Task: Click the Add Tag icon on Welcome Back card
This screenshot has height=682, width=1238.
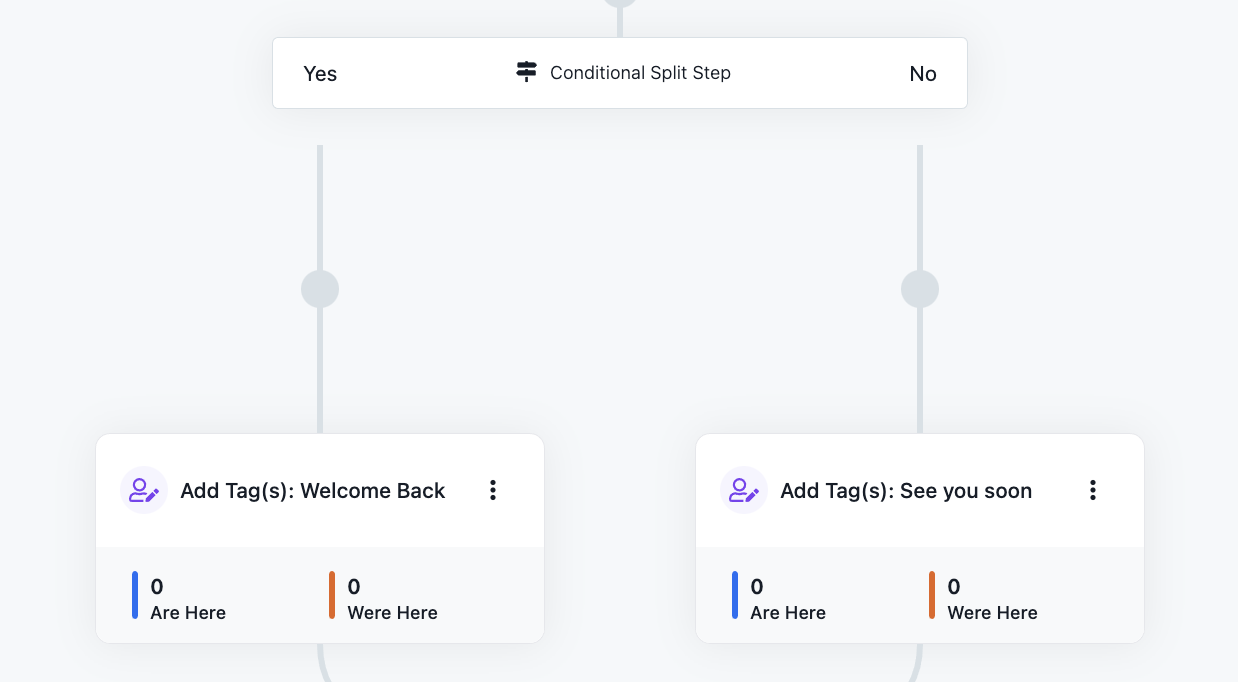Action: [x=143, y=490]
